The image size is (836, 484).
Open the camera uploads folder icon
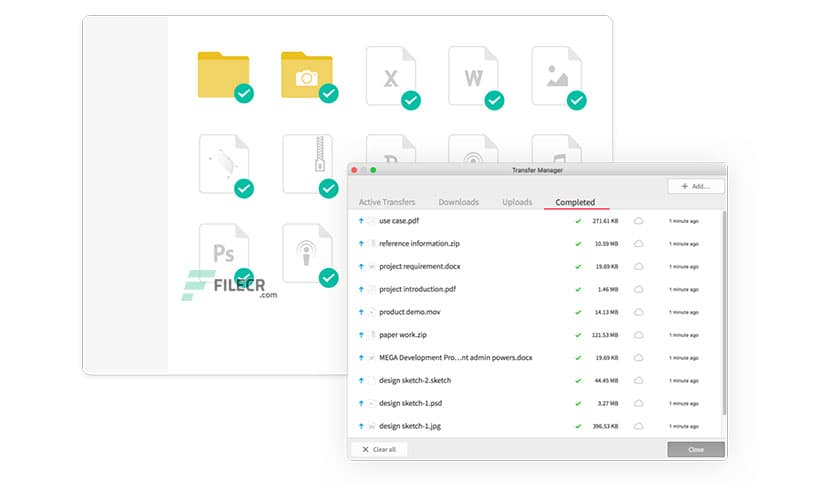[x=307, y=75]
